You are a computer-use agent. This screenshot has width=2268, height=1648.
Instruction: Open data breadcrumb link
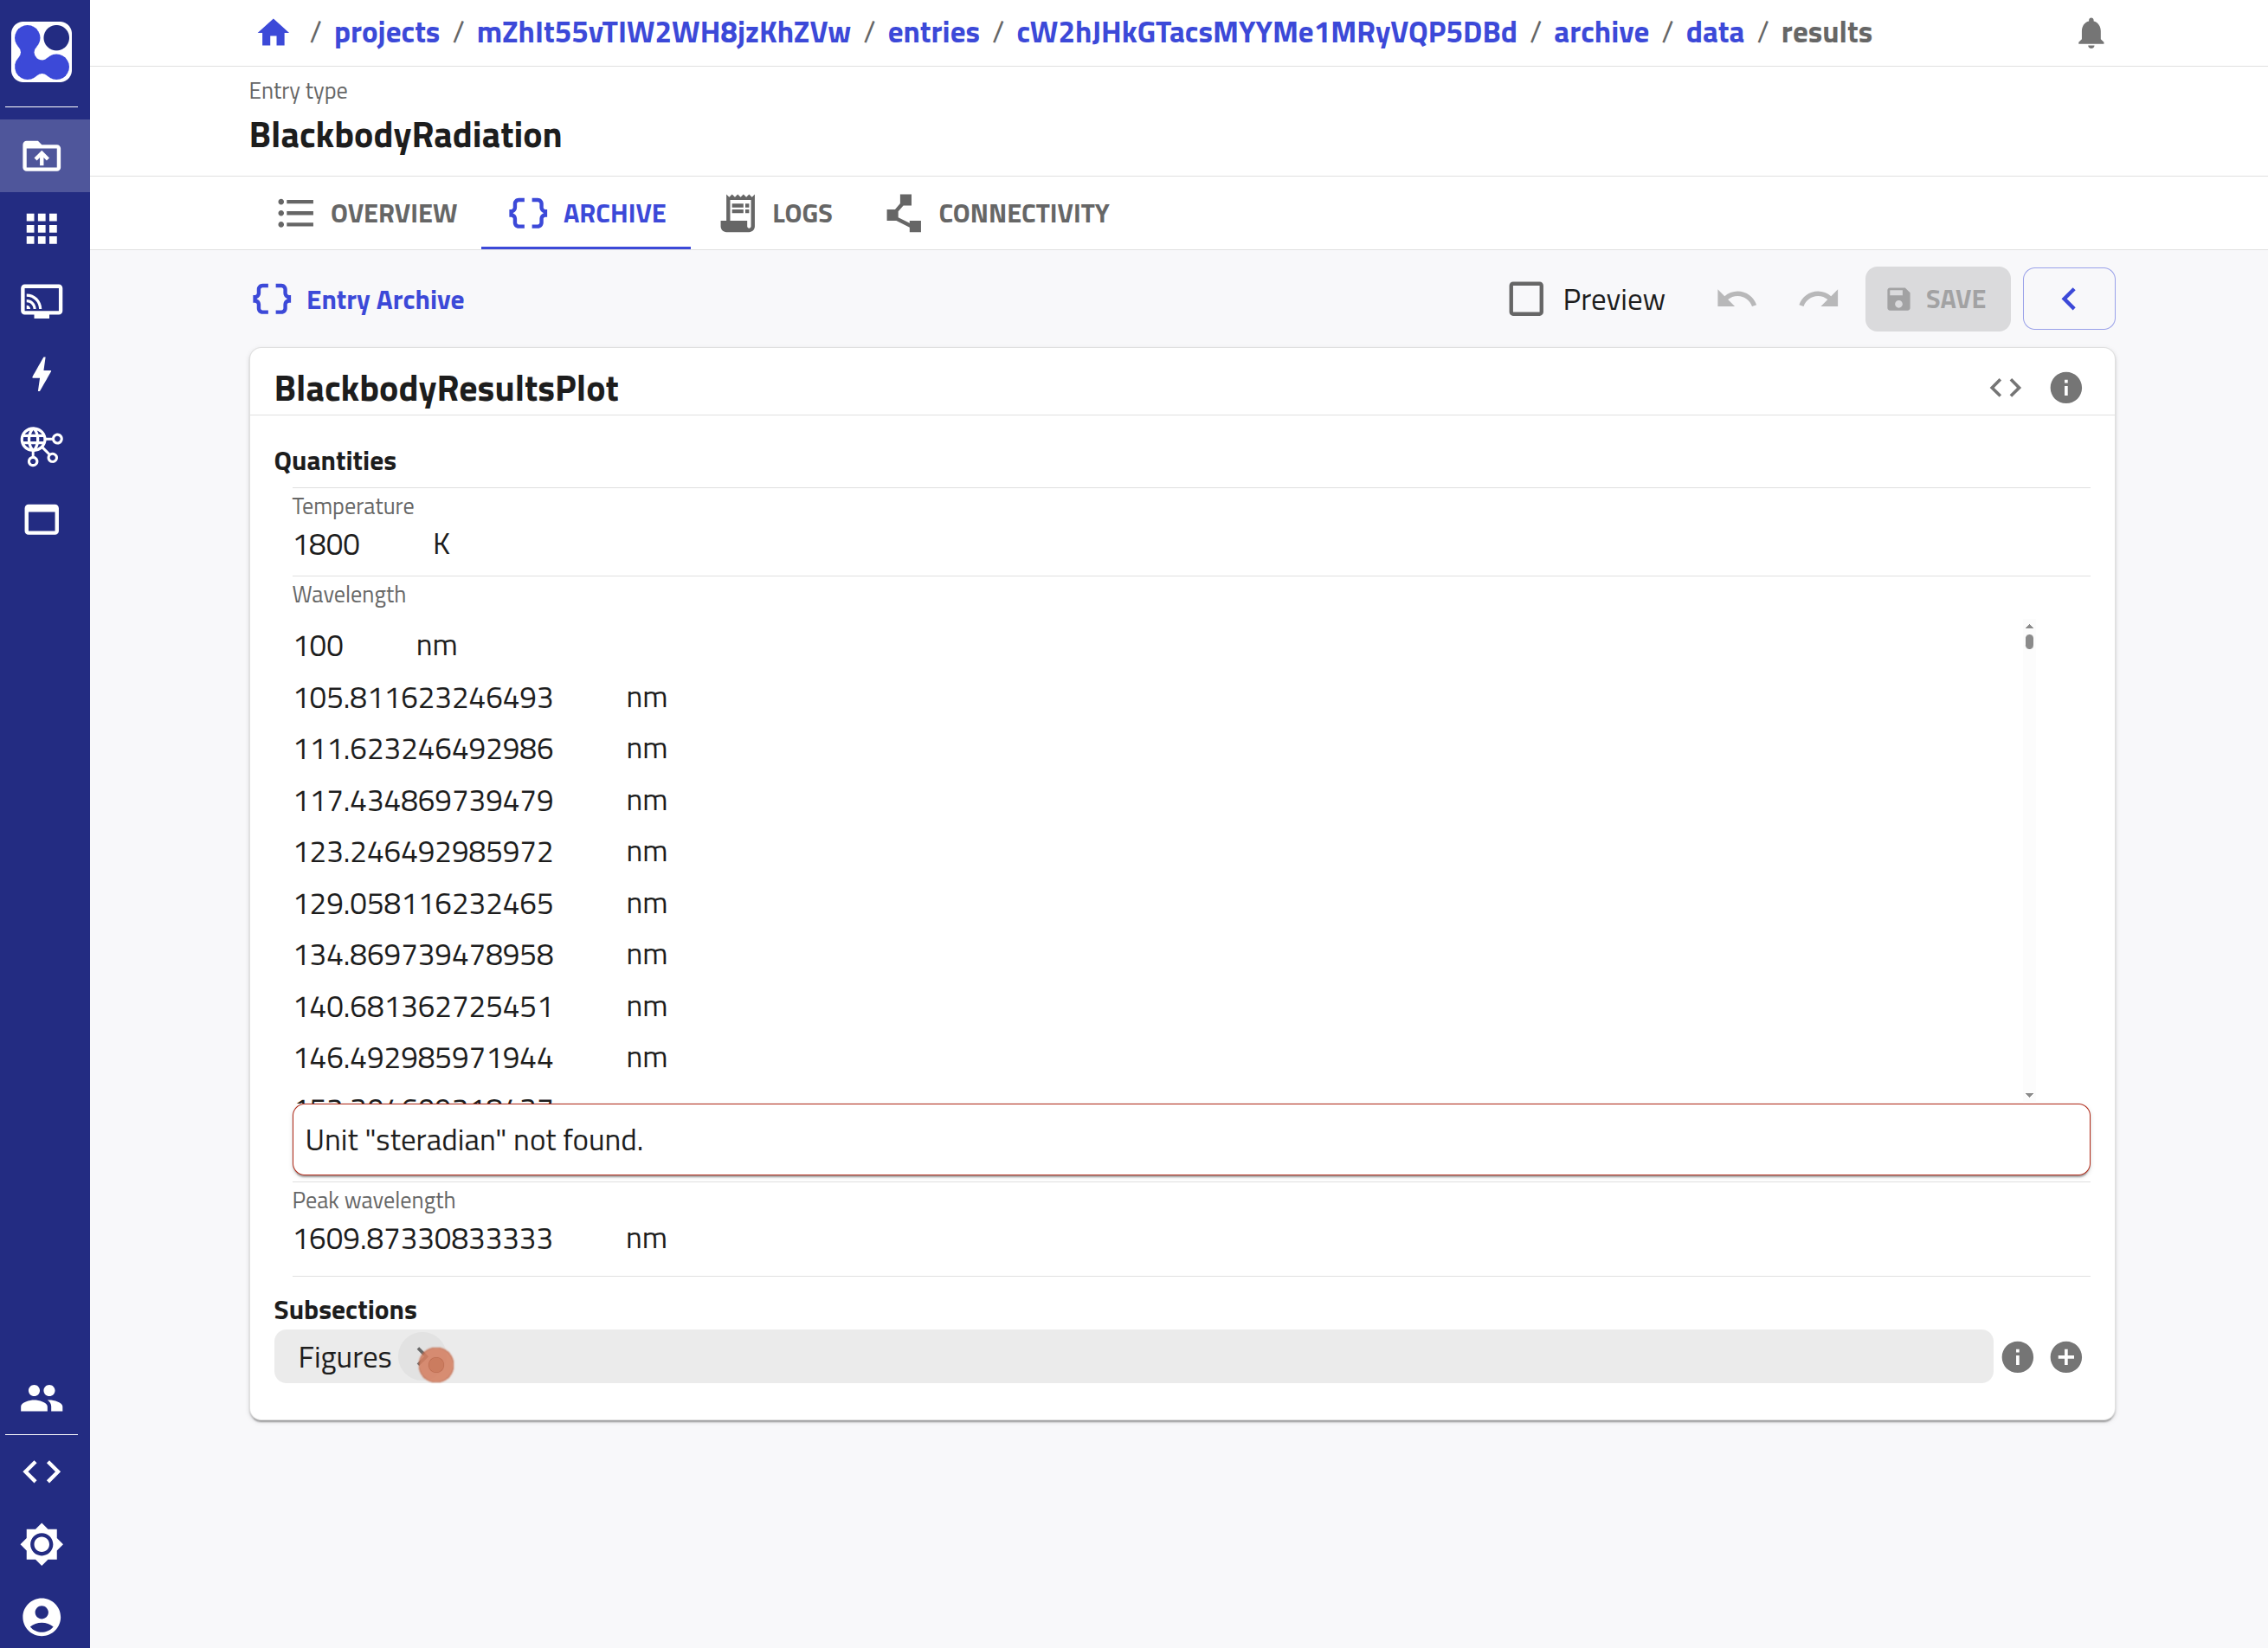click(1715, 33)
